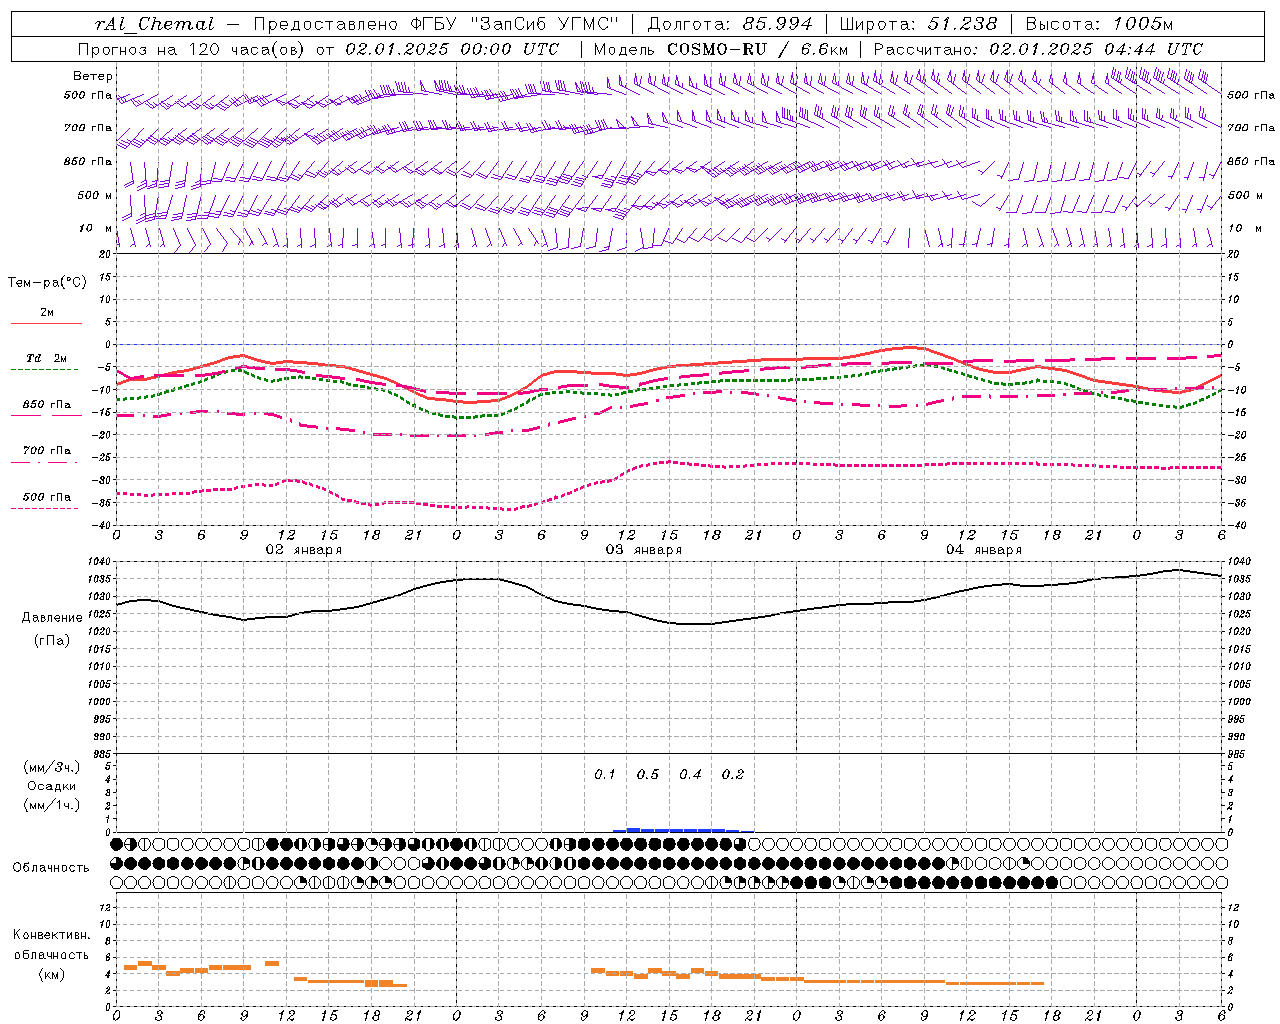Click the Td 2м legend entry
This screenshot has width=1280, height=1024.
(x=47, y=358)
